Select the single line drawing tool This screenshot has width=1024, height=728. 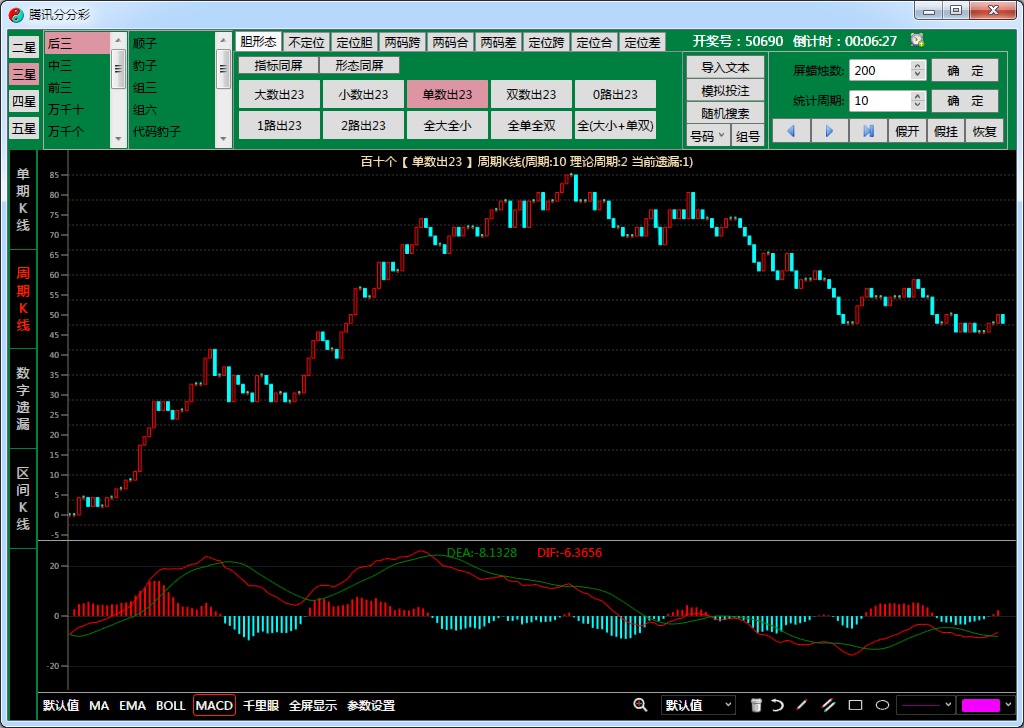tap(802, 705)
